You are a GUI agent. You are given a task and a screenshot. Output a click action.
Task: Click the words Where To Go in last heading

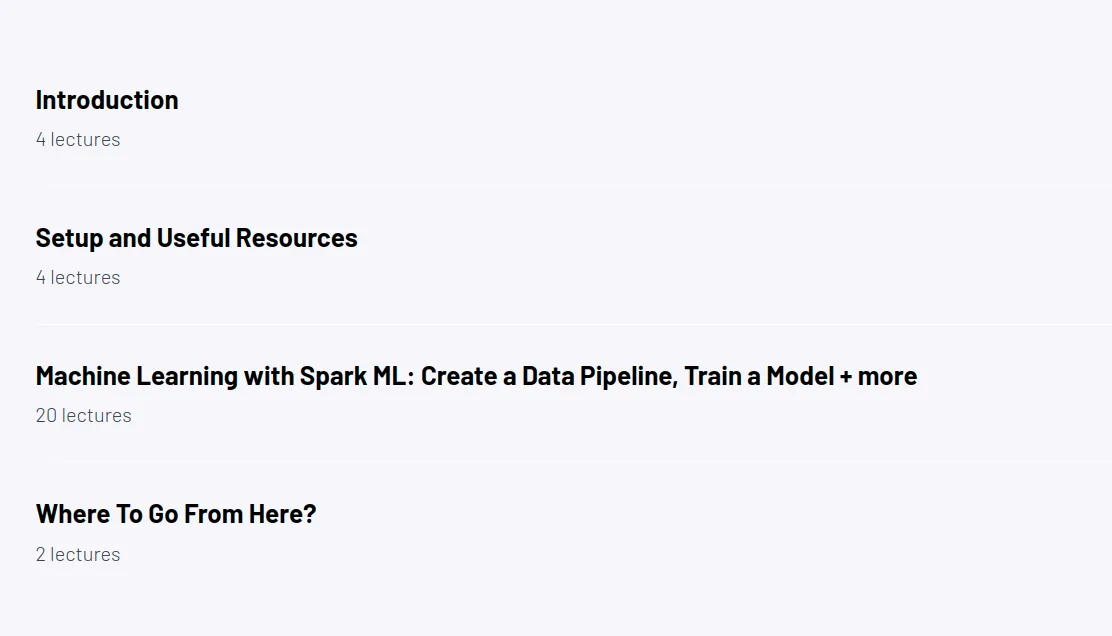(109, 514)
